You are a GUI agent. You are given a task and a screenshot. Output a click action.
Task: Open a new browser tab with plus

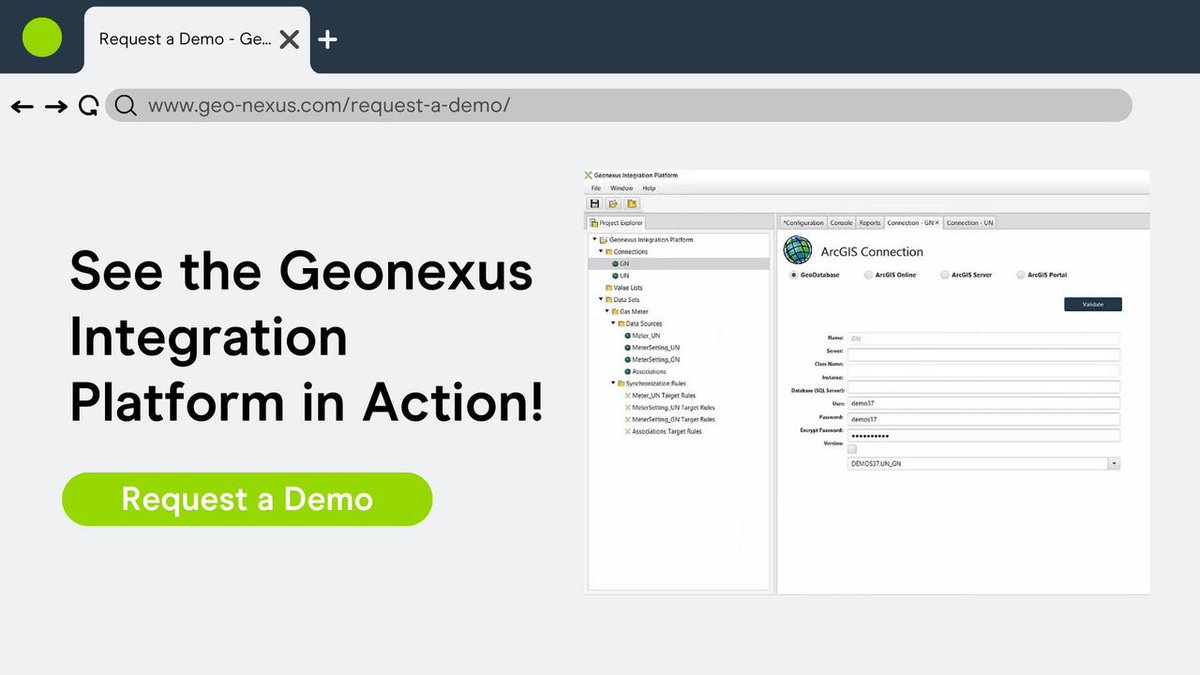tap(327, 40)
